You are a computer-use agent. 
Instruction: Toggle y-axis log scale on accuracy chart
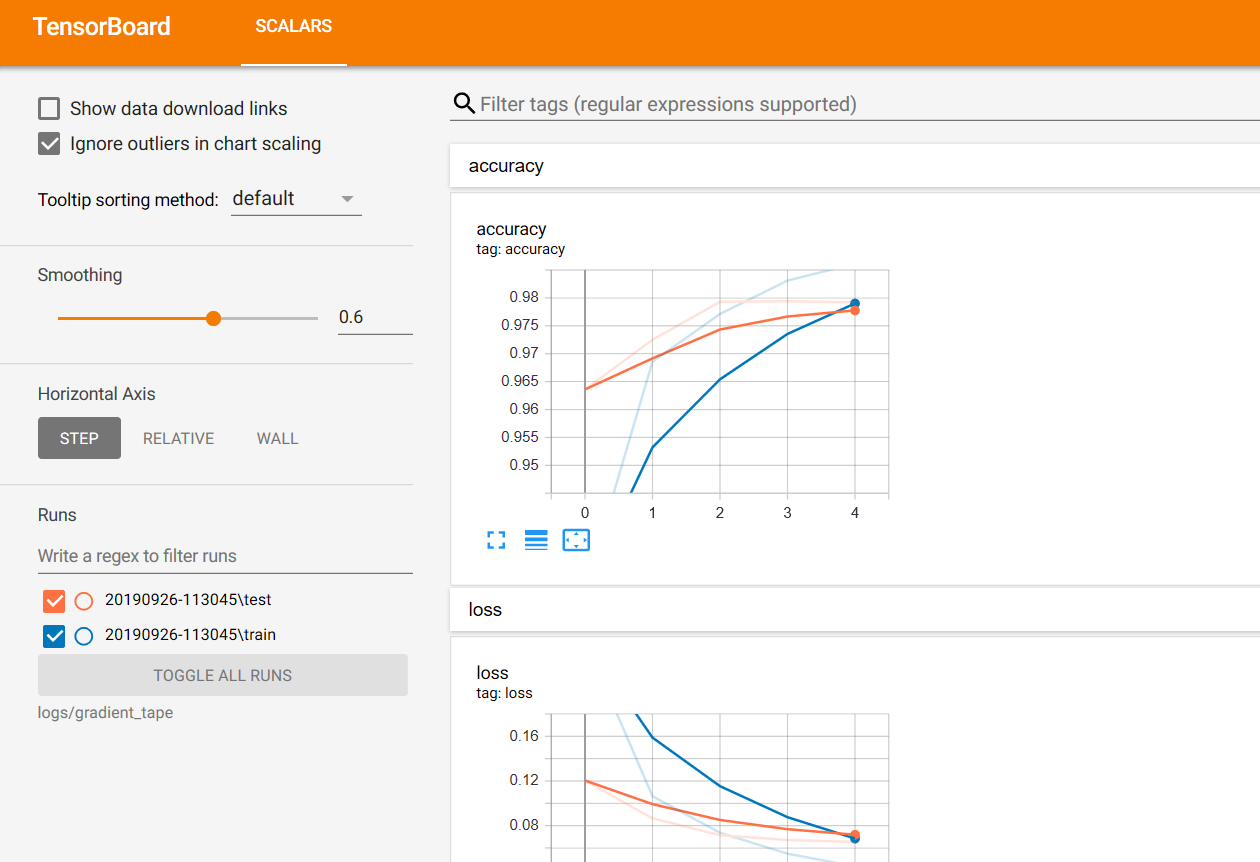pos(536,541)
